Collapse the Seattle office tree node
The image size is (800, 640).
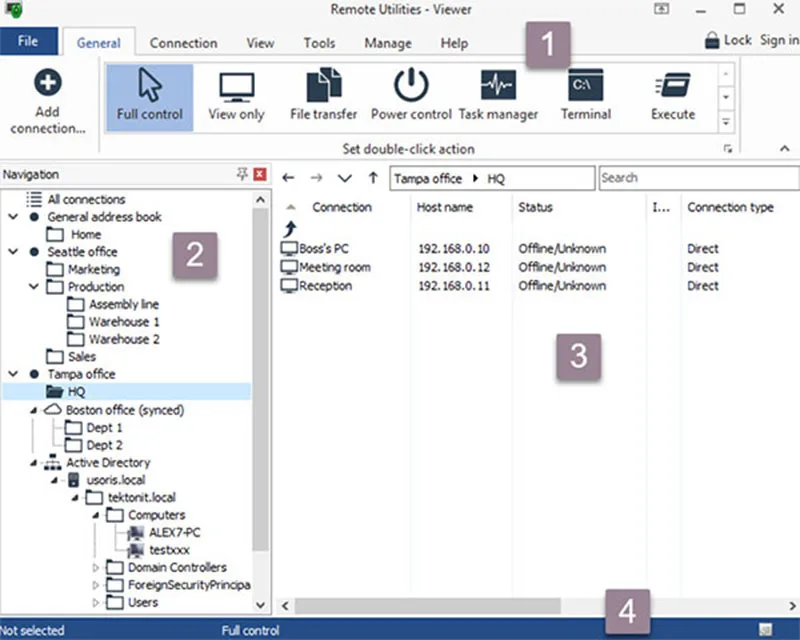tap(13, 252)
